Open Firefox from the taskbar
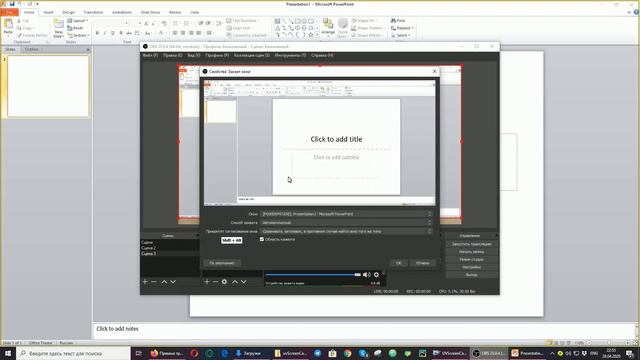The height and width of the screenshot is (360, 640). [167, 353]
